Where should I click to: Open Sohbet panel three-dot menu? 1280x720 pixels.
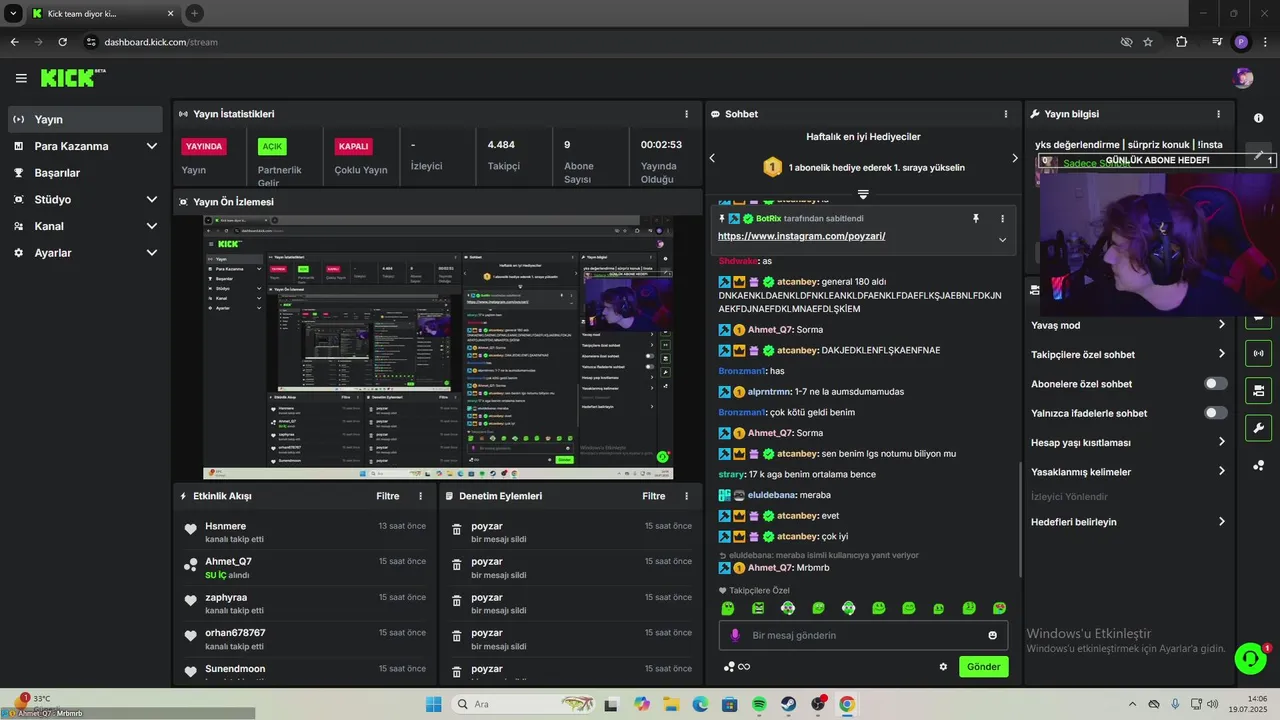[1006, 114]
